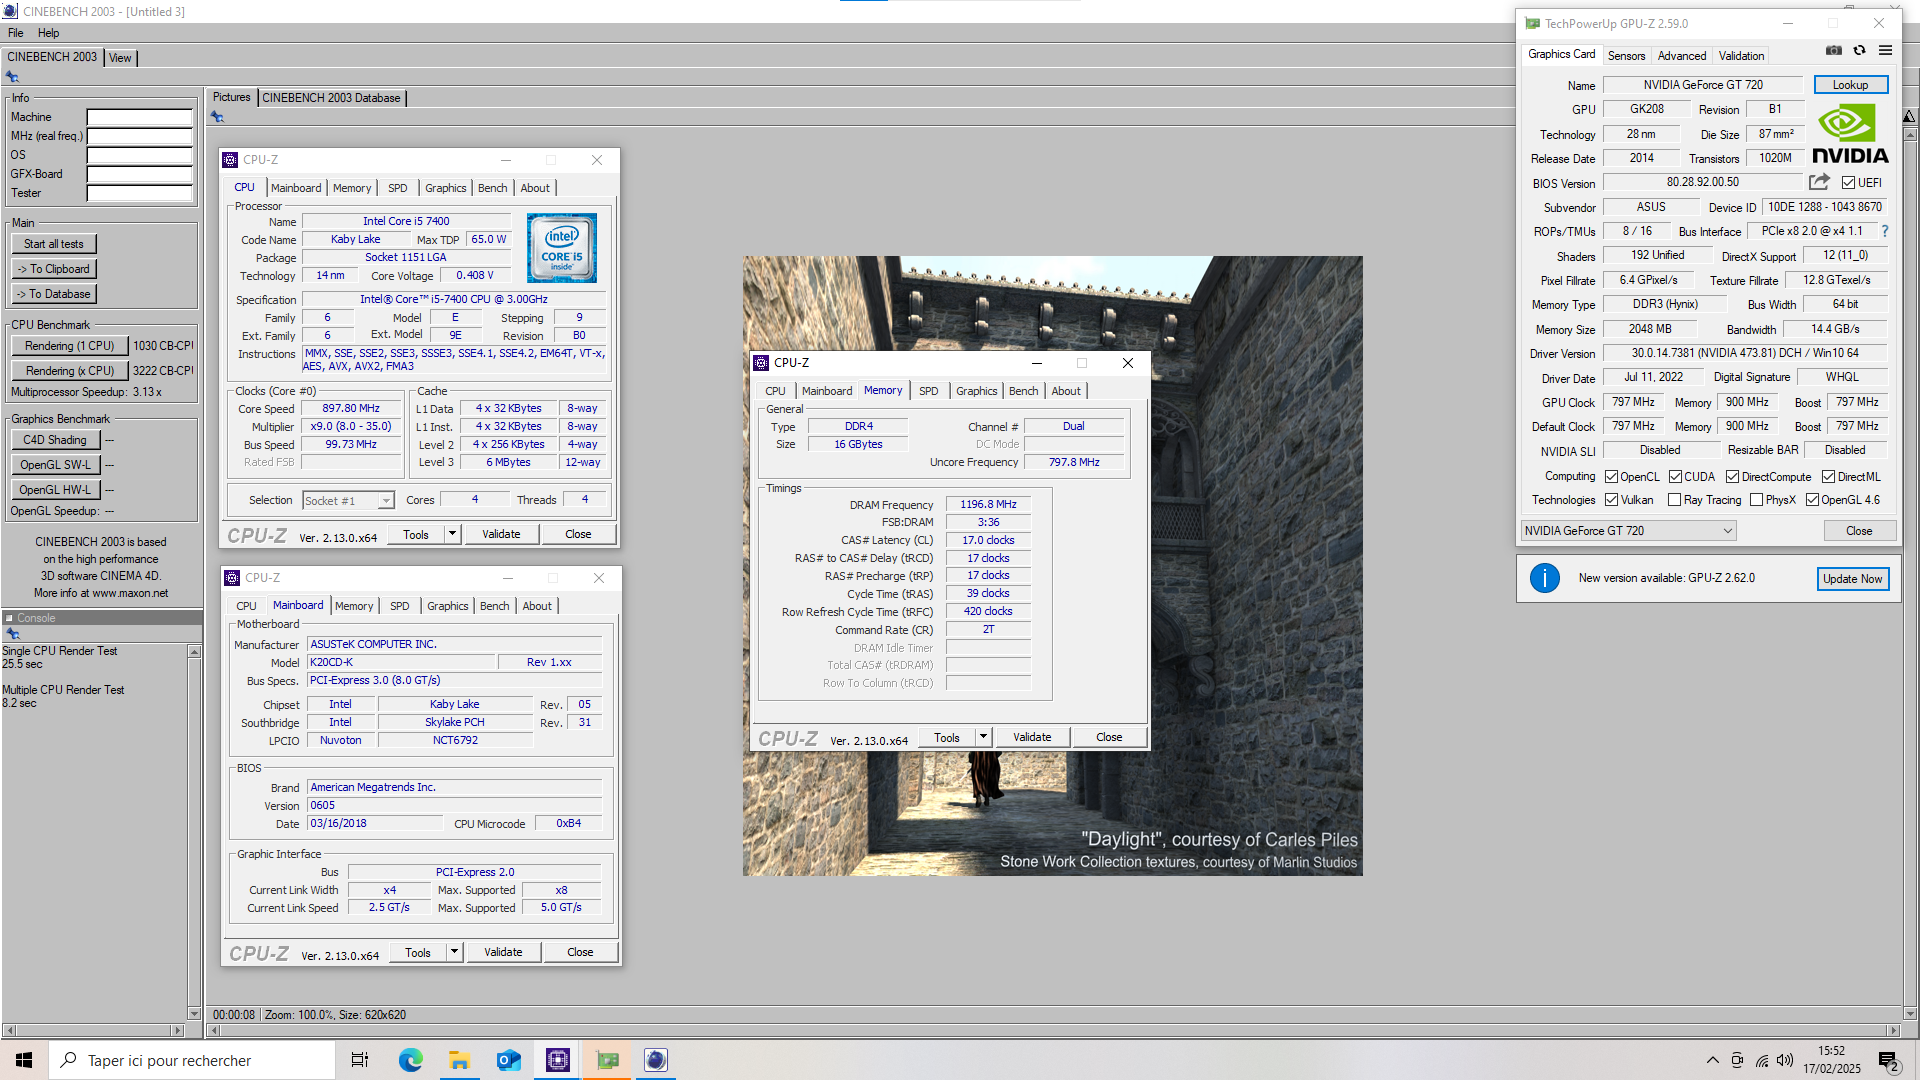Screen dimensions: 1920x1080
Task: Click the BIOS export share icon in GPU-Z
Action: pos(1819,182)
